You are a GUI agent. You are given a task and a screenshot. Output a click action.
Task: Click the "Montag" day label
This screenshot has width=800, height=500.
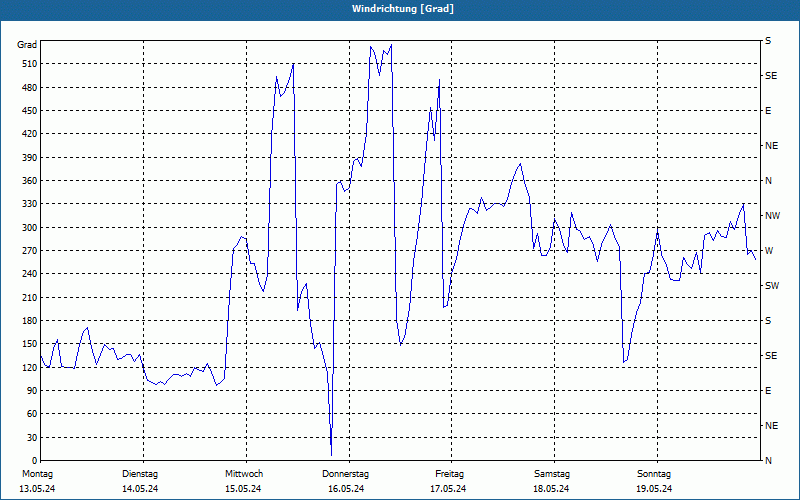[38, 474]
